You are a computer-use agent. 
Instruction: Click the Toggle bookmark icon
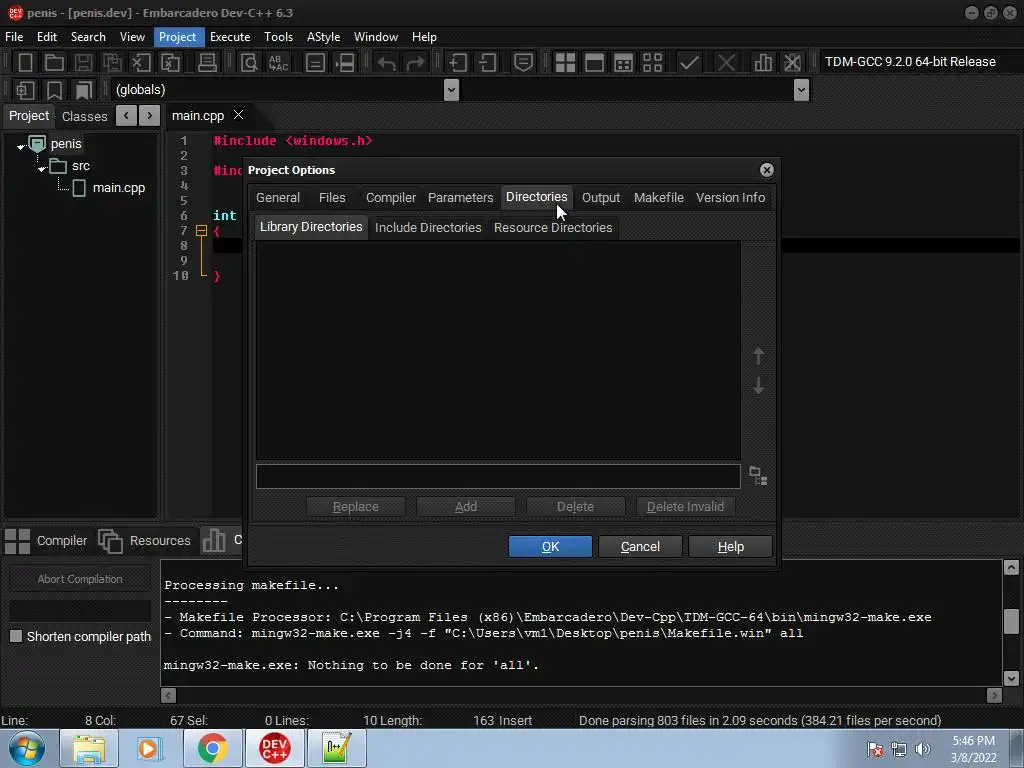[54, 90]
